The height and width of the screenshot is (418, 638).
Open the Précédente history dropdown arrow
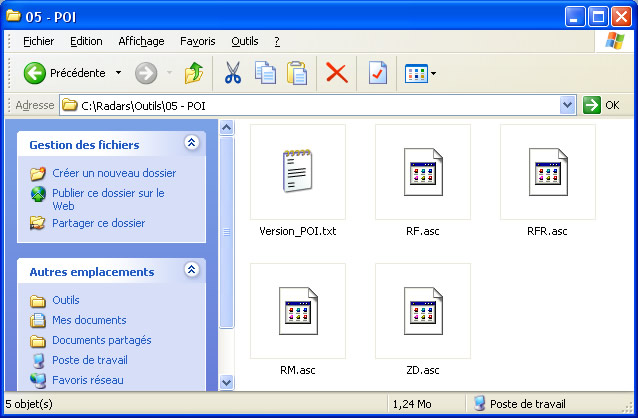point(118,73)
